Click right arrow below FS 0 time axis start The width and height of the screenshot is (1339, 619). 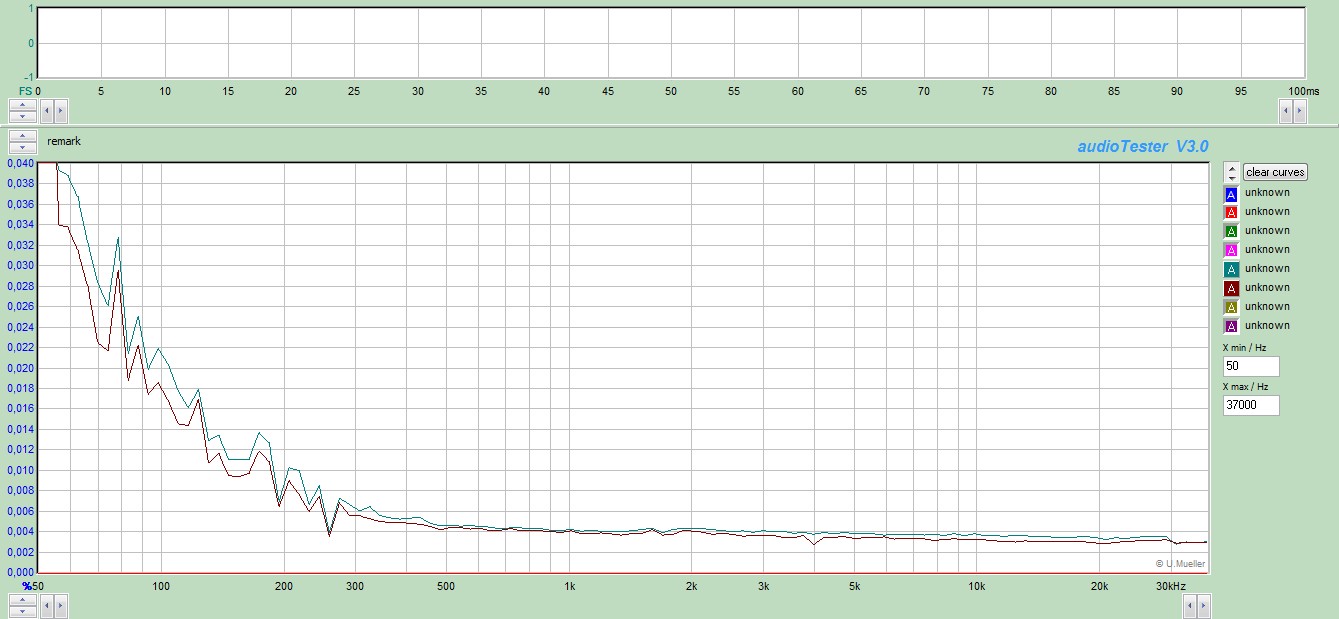(60, 110)
